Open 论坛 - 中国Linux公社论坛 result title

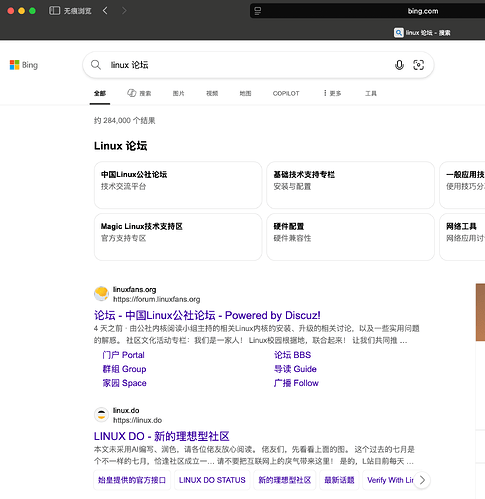click(207, 315)
